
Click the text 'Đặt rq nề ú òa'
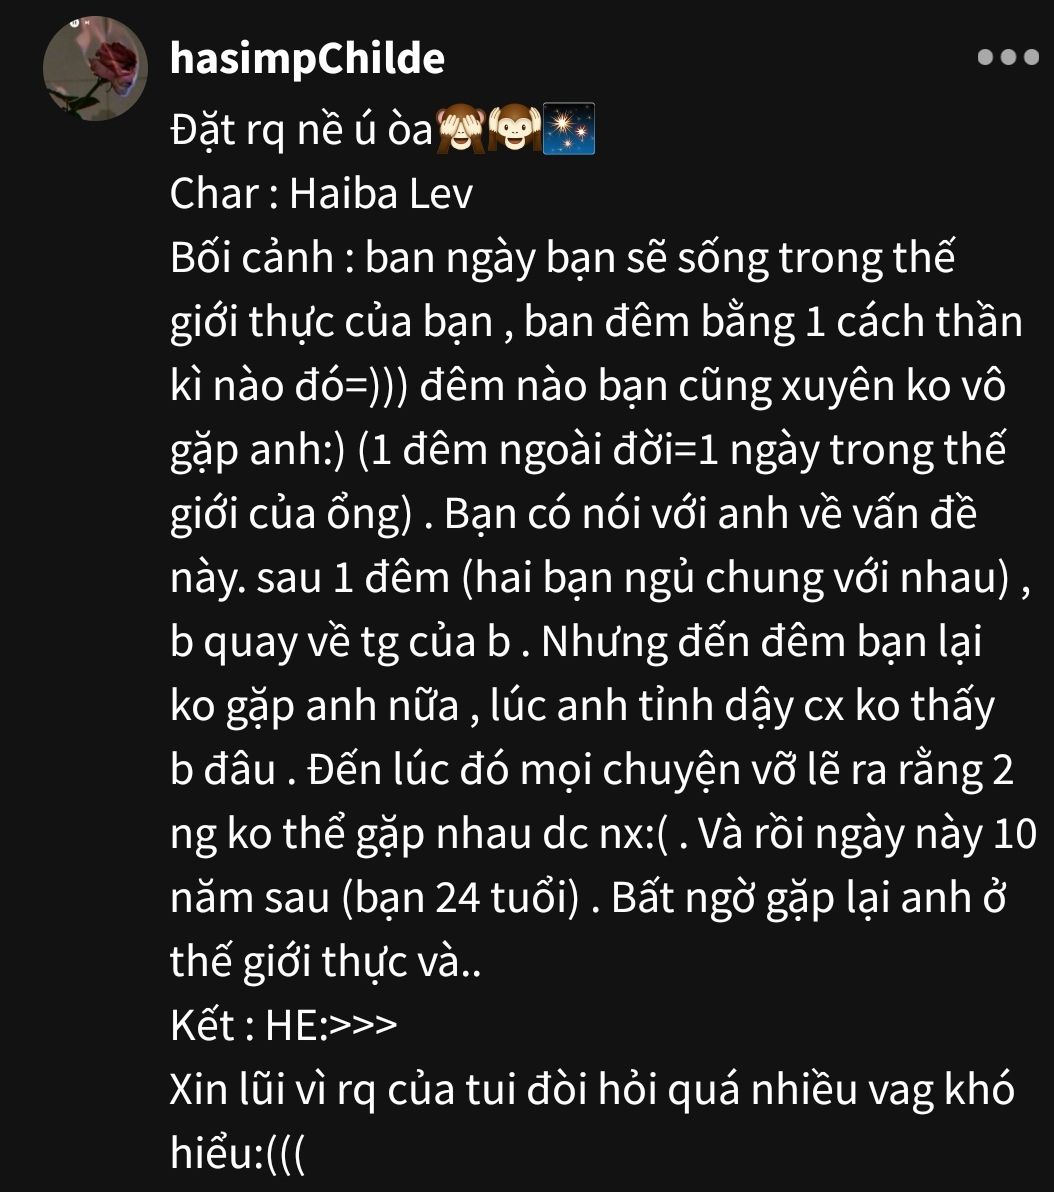pyautogui.click(x=302, y=130)
